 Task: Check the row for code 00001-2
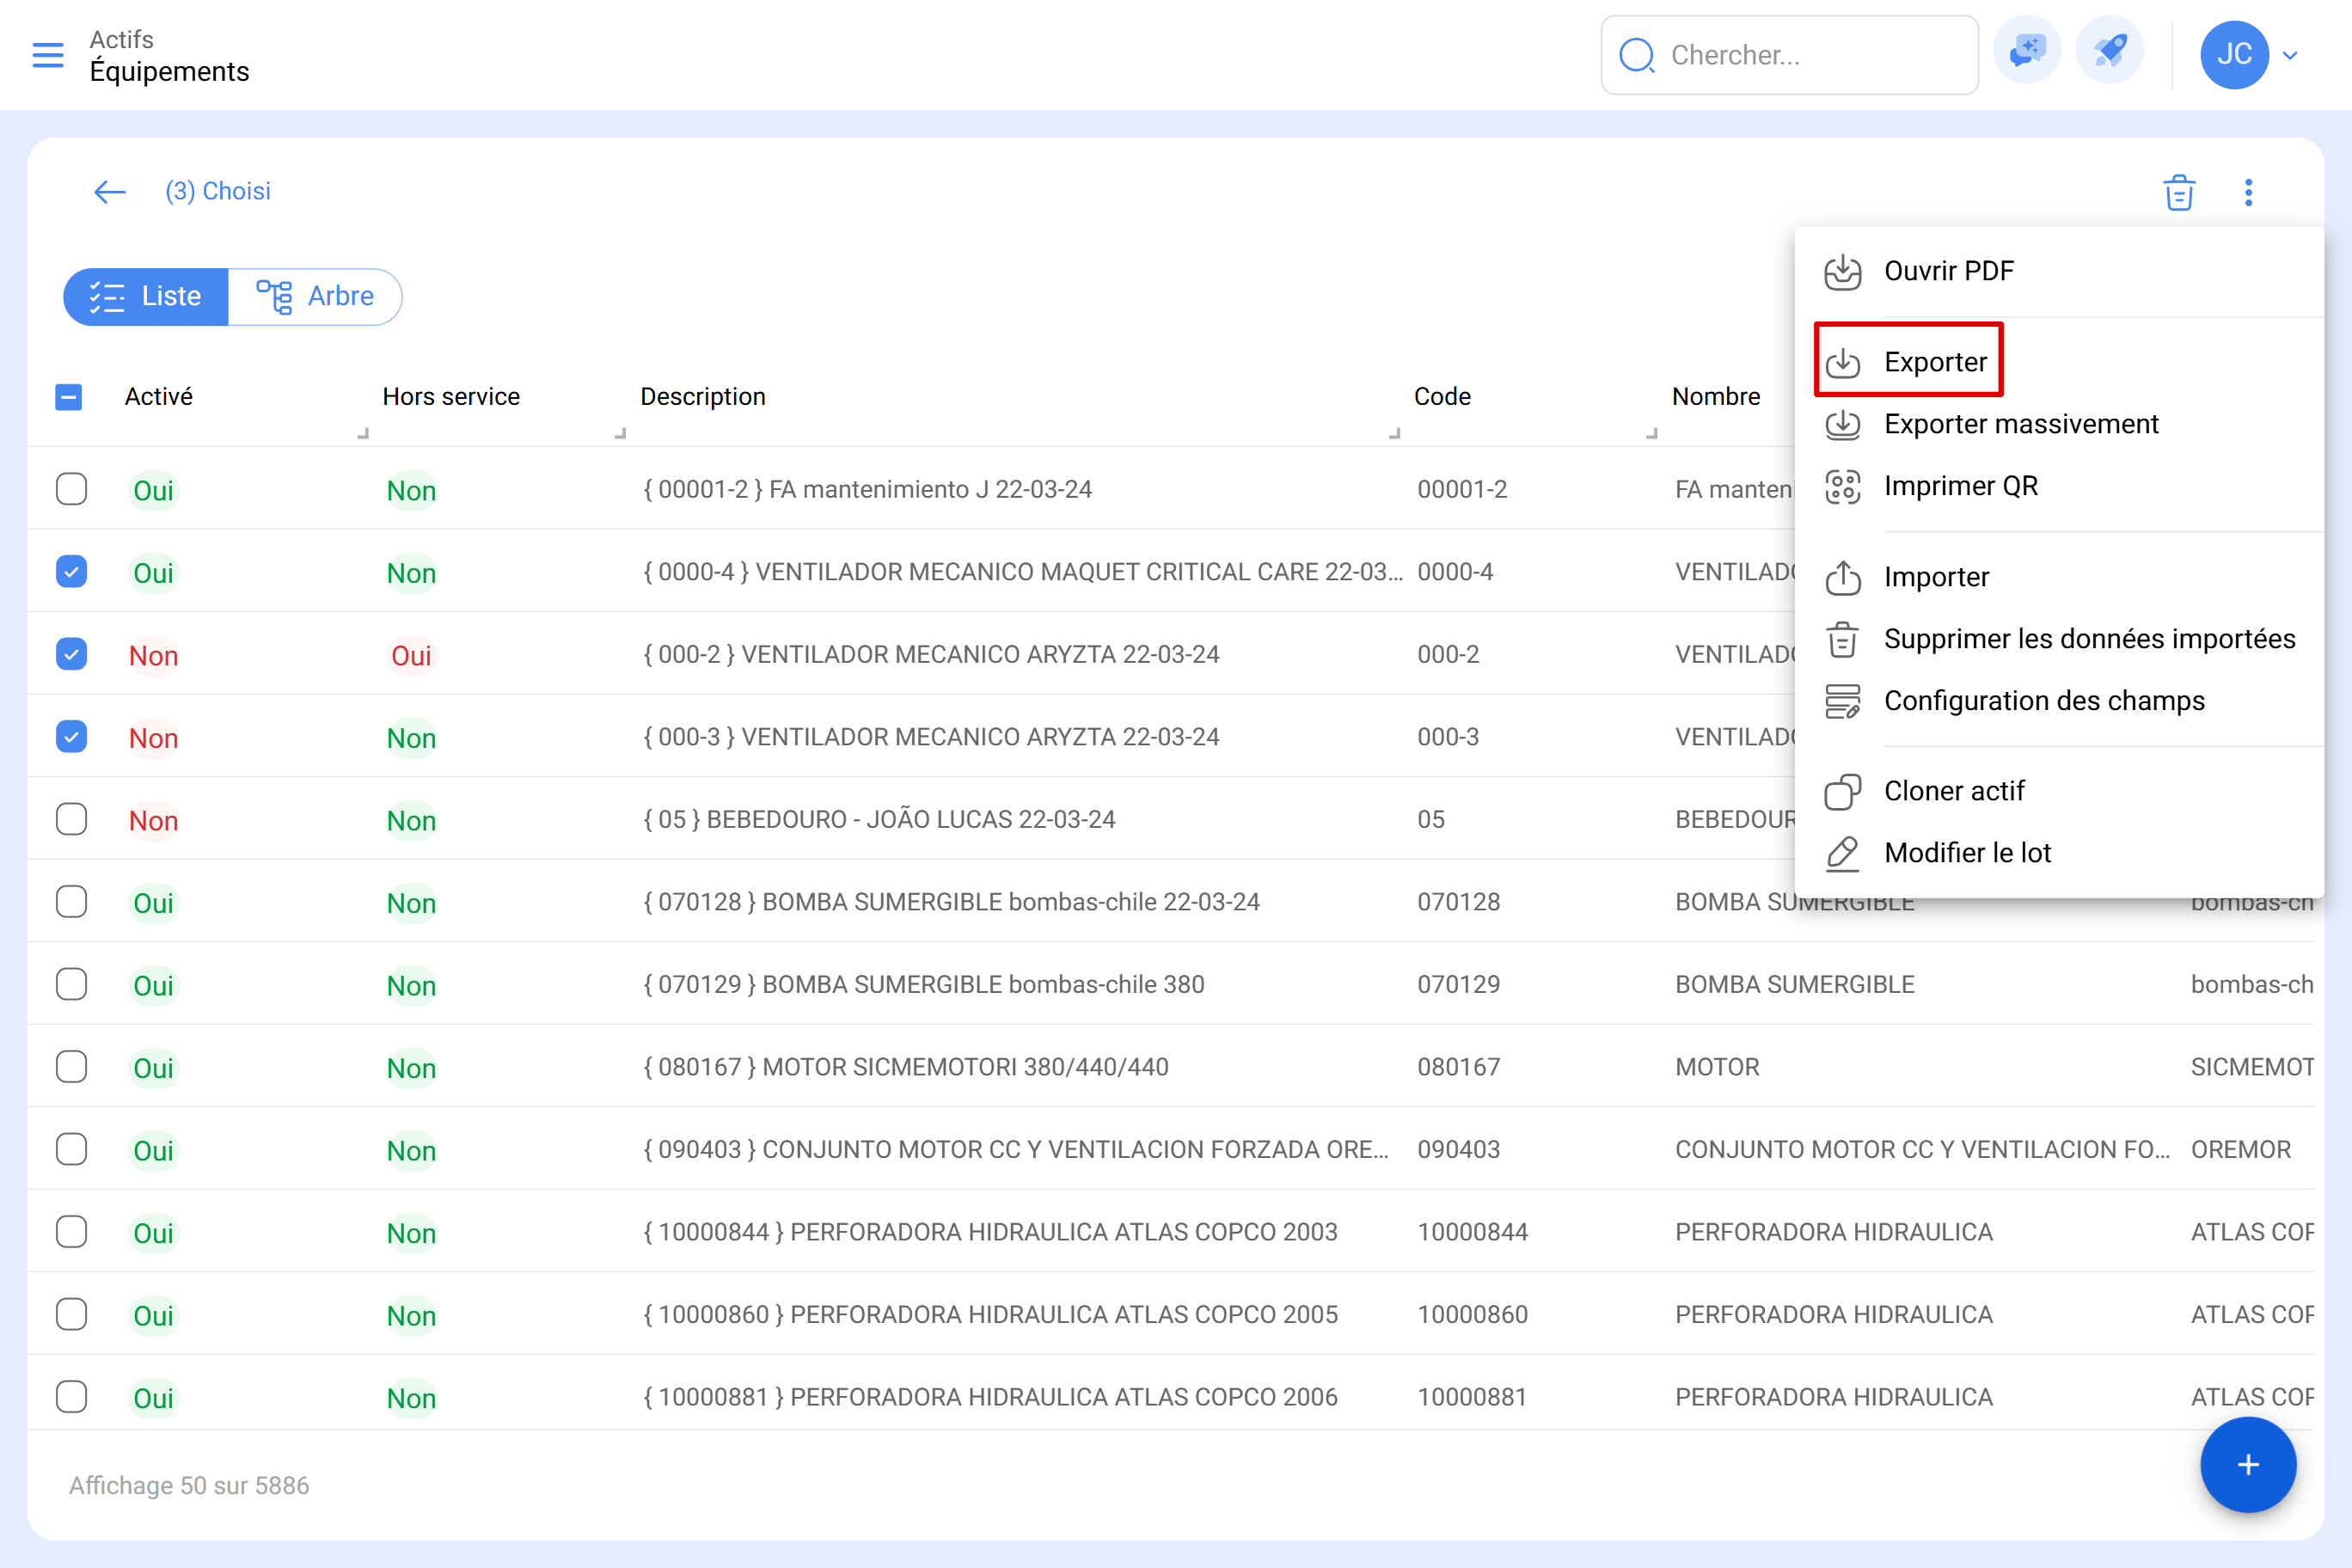pos(71,489)
